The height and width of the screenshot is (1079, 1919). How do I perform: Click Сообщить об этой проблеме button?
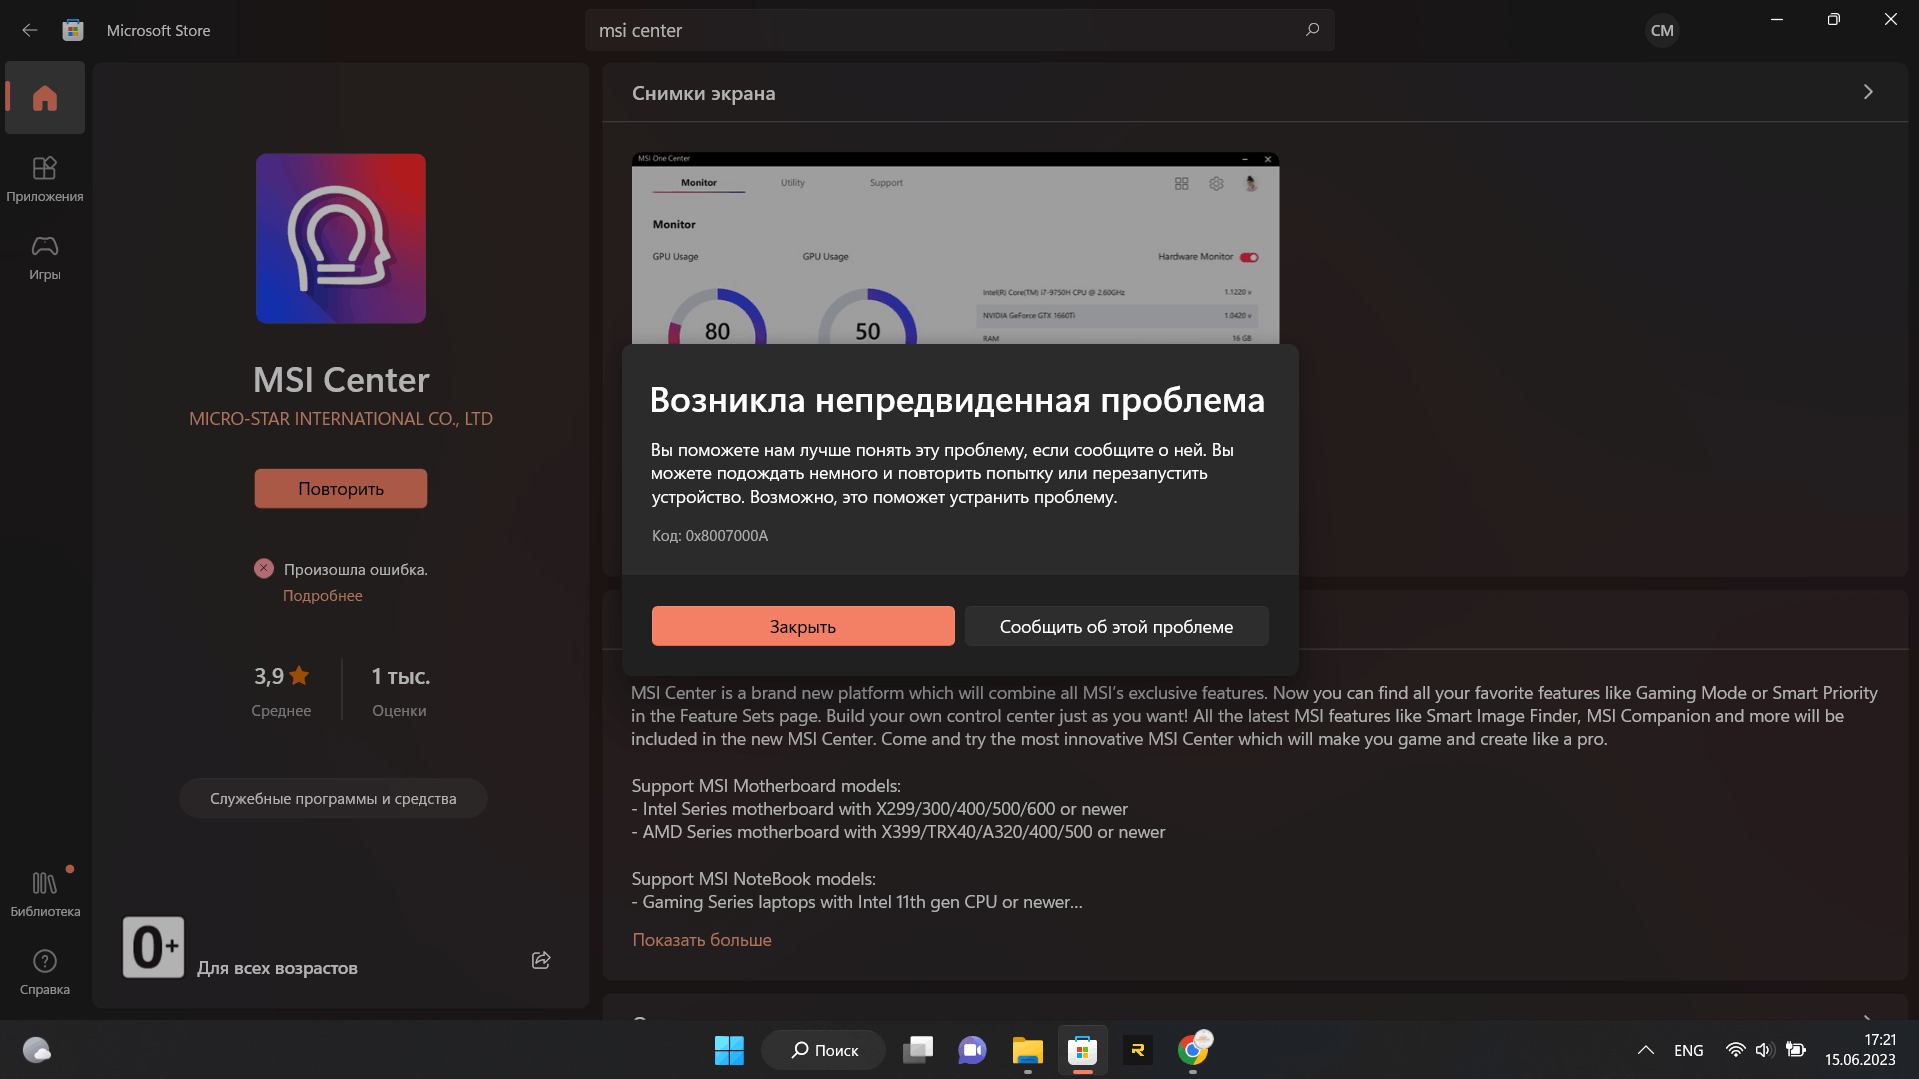(1116, 626)
